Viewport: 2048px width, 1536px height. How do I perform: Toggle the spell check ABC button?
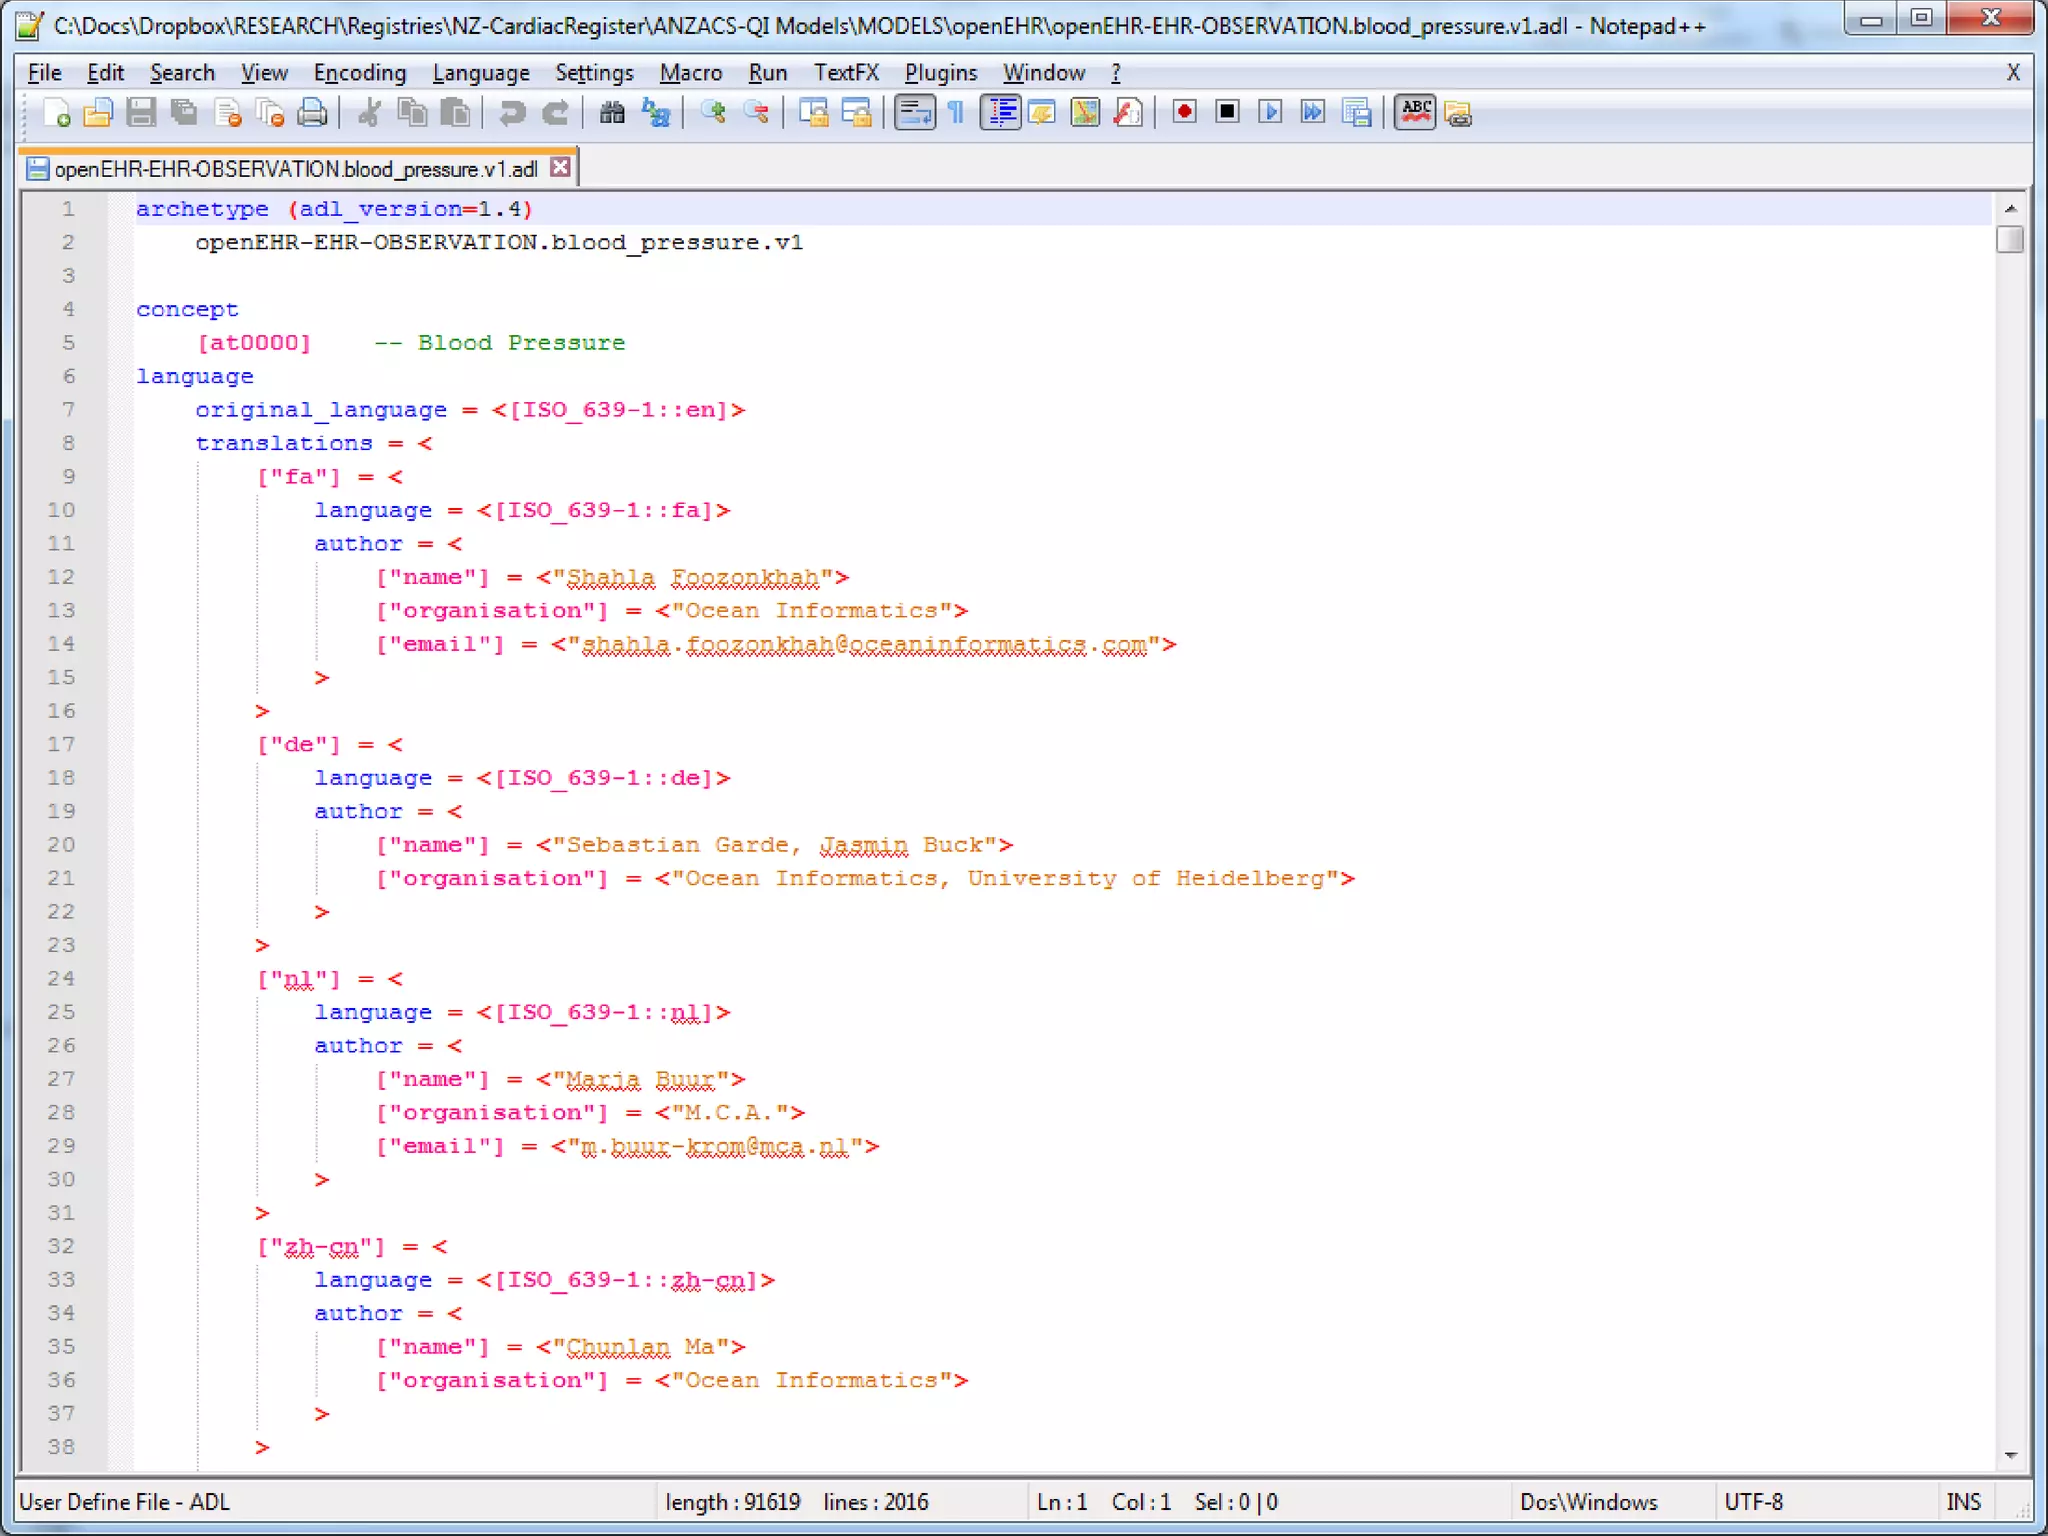click(x=1415, y=113)
